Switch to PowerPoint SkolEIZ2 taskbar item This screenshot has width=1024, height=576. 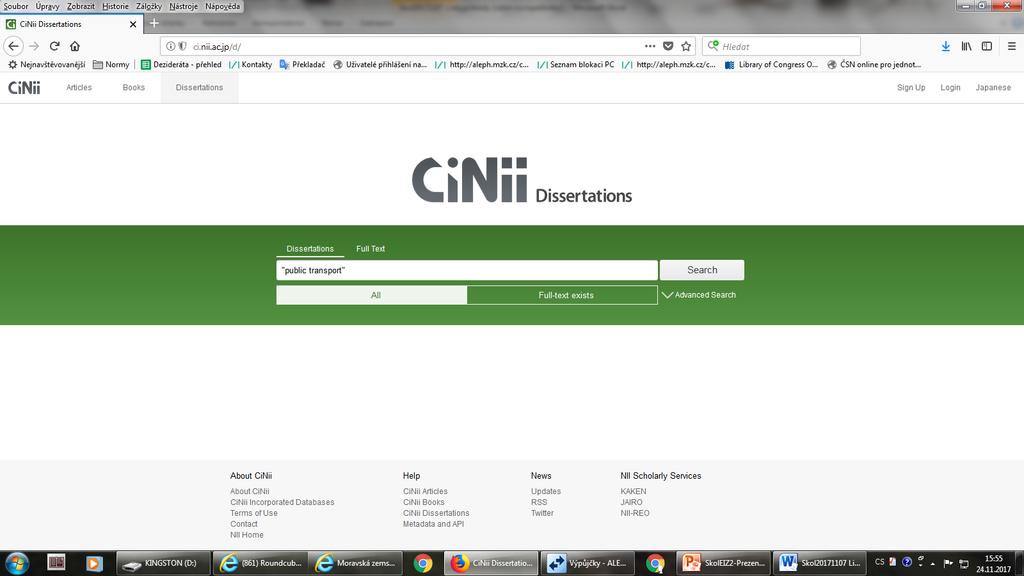click(722, 563)
